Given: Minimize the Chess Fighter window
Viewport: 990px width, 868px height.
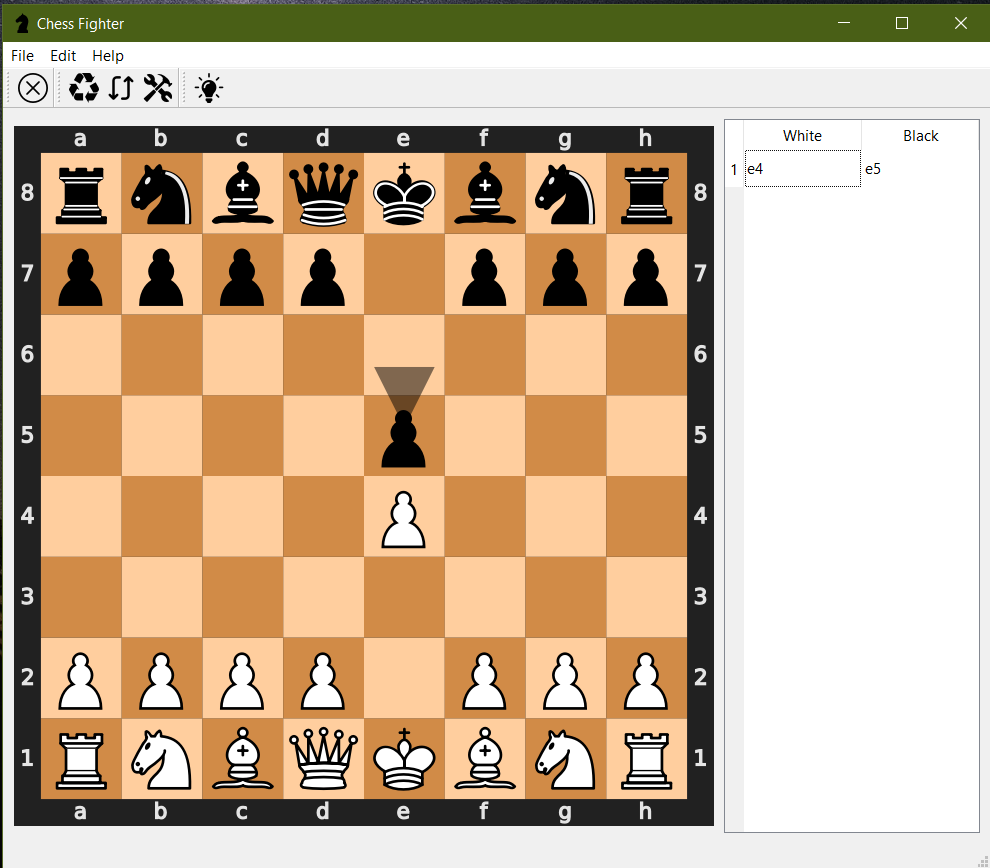Looking at the screenshot, I should coord(844,23).
